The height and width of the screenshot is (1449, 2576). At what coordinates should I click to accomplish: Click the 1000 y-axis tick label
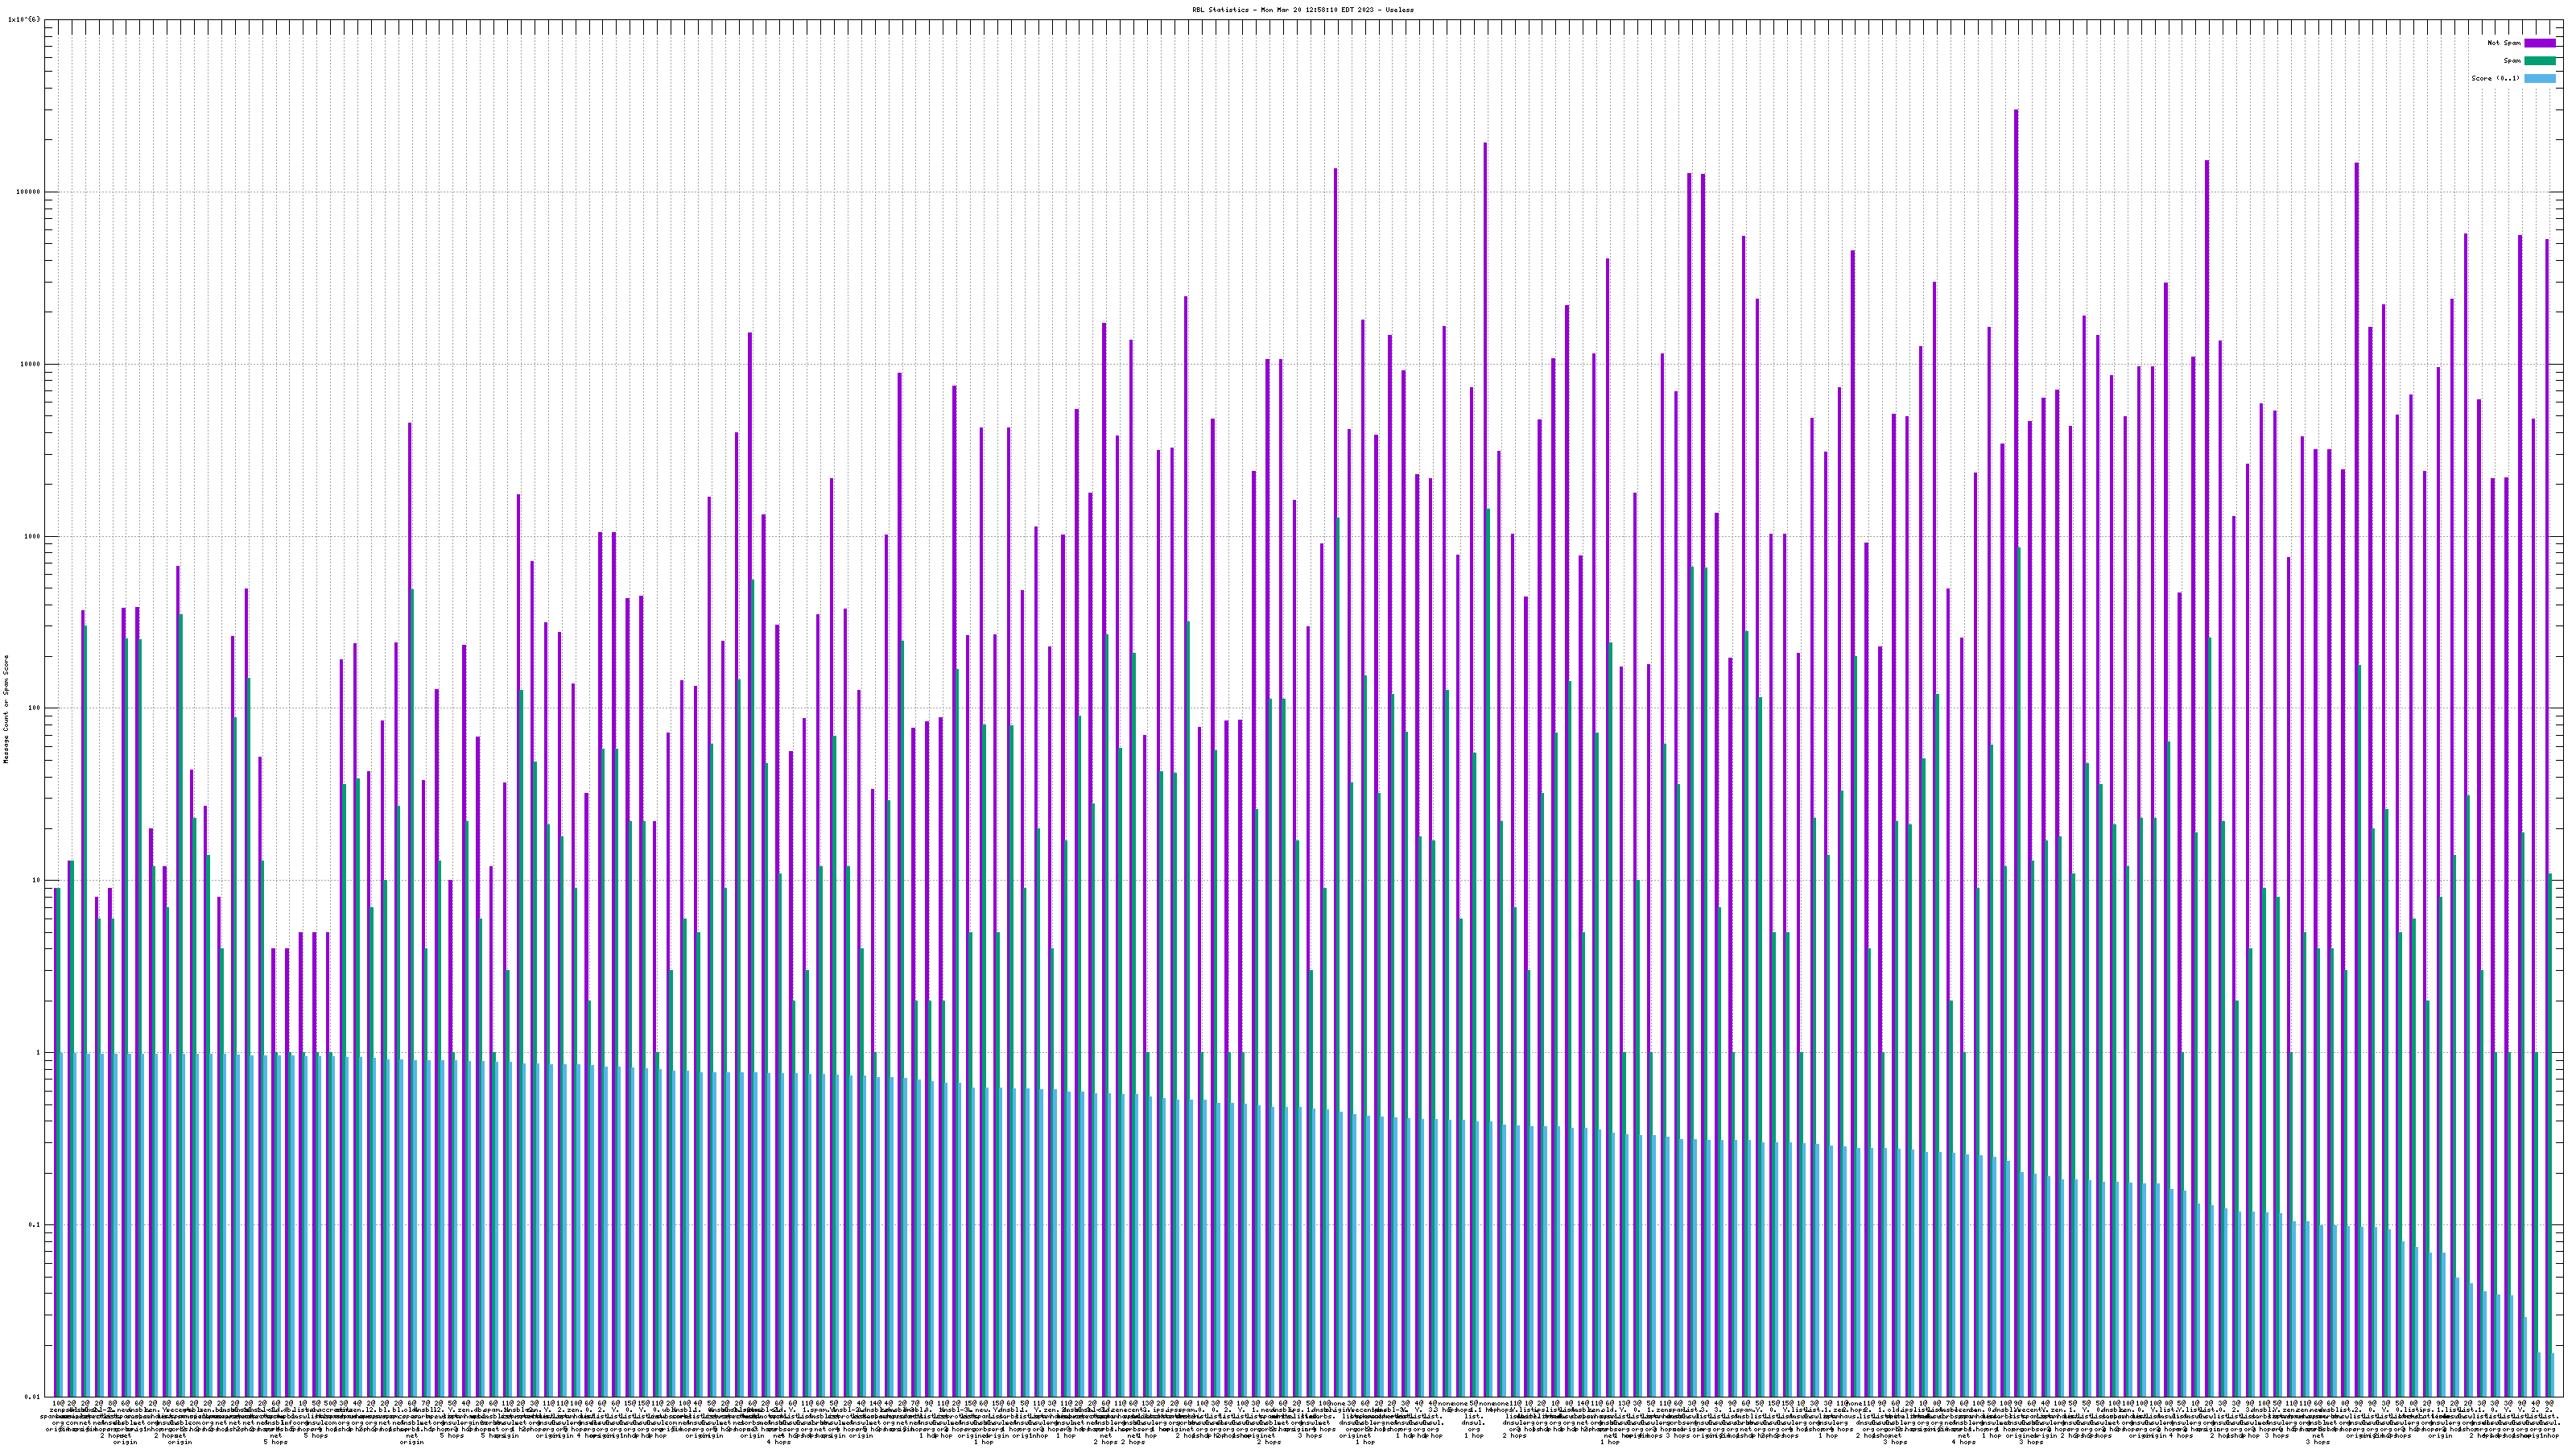pos(31,536)
